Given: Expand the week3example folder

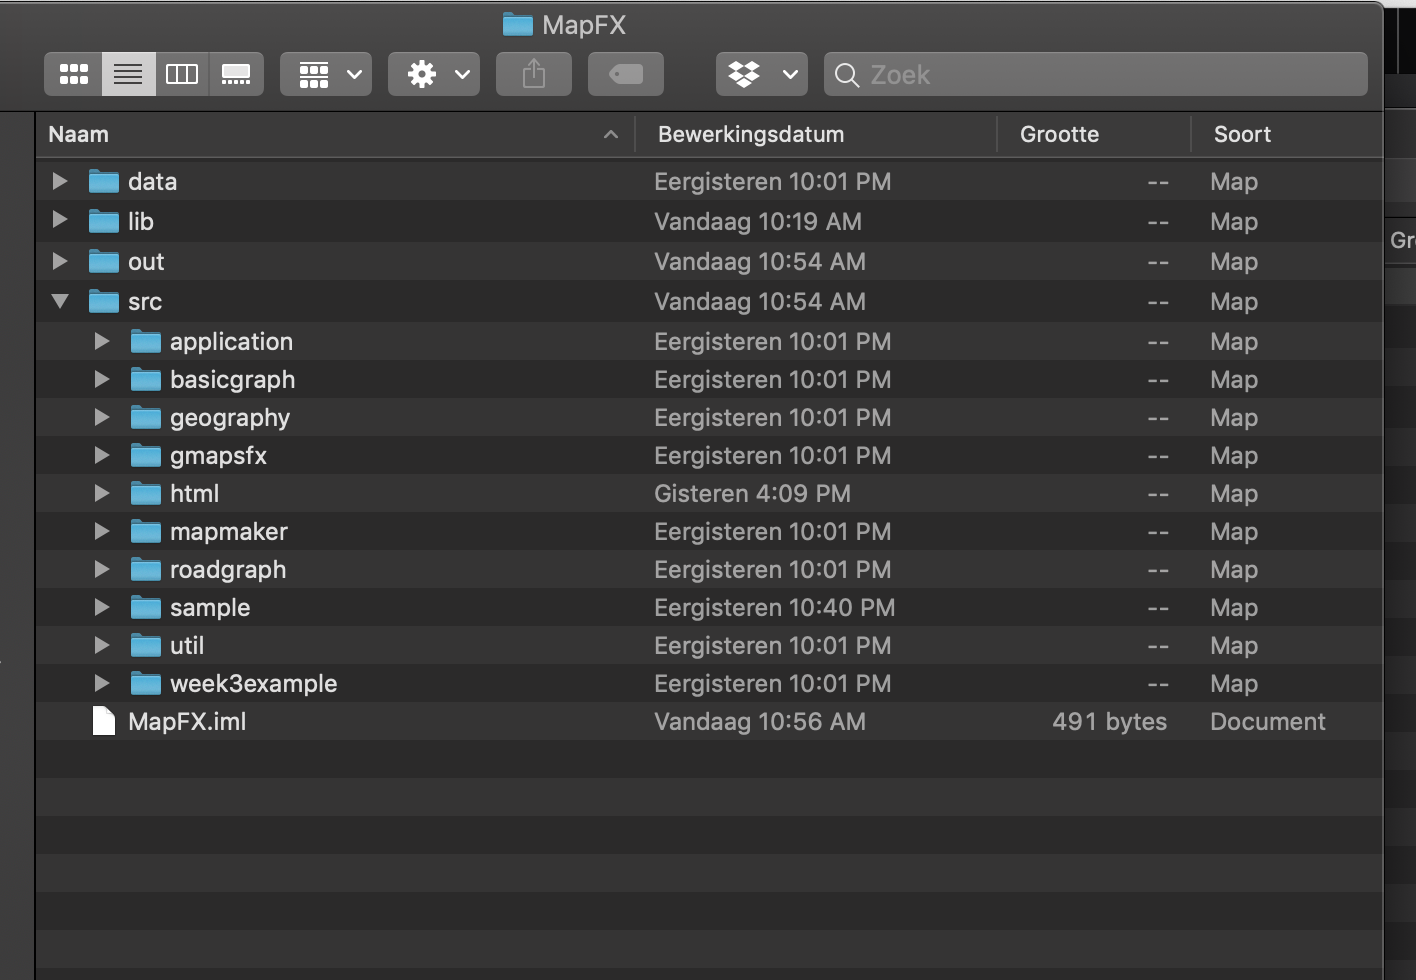Looking at the screenshot, I should point(102,683).
